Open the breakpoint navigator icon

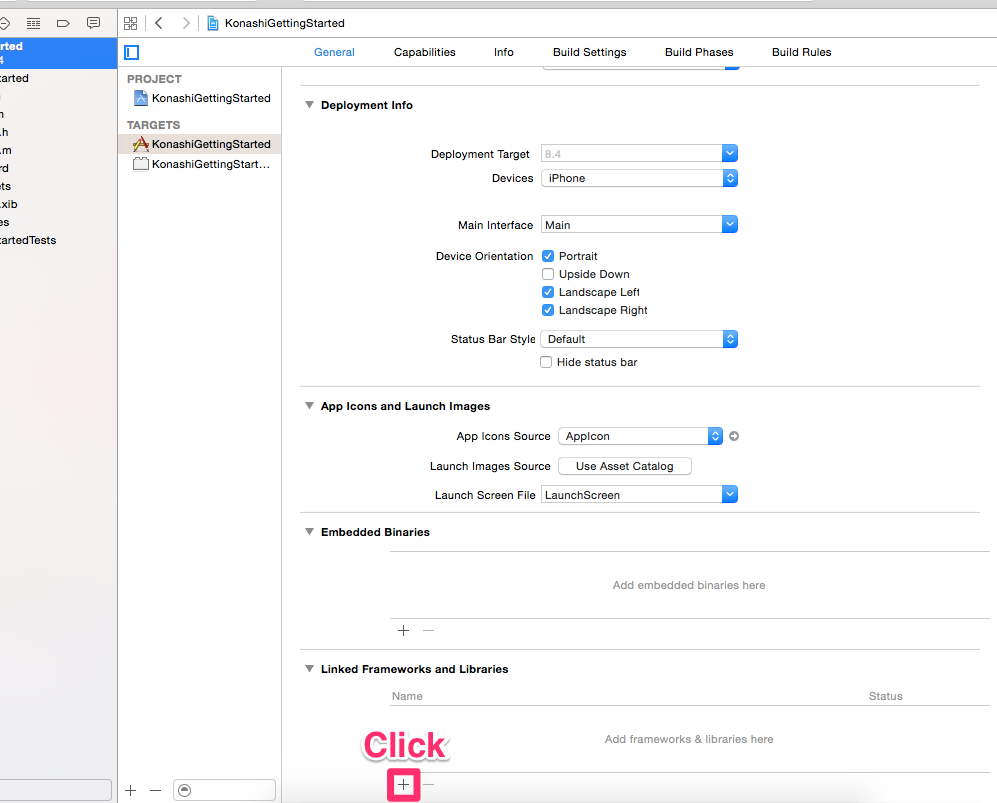tap(63, 23)
